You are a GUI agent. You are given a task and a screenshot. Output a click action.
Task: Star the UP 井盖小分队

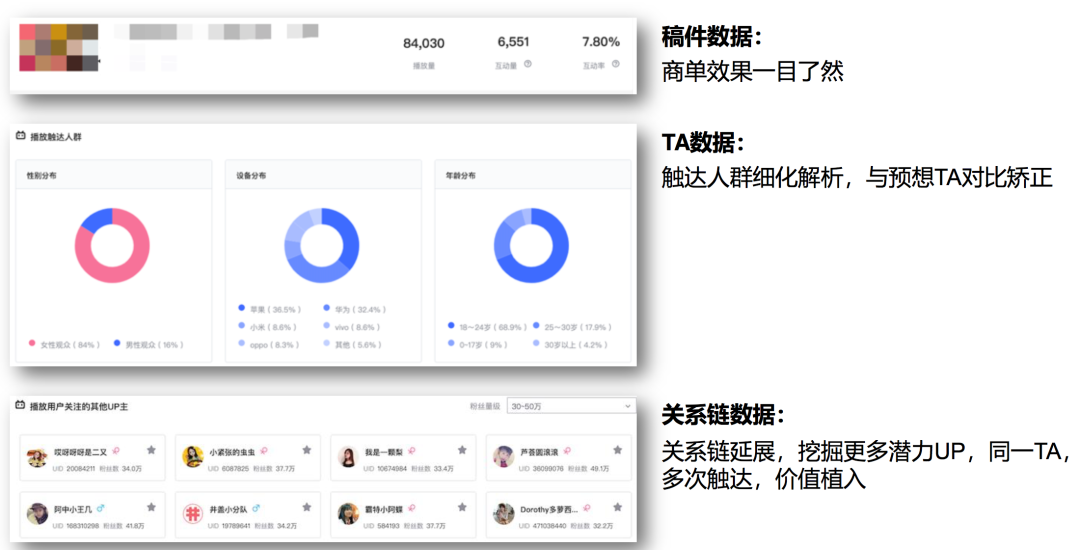pos(307,507)
